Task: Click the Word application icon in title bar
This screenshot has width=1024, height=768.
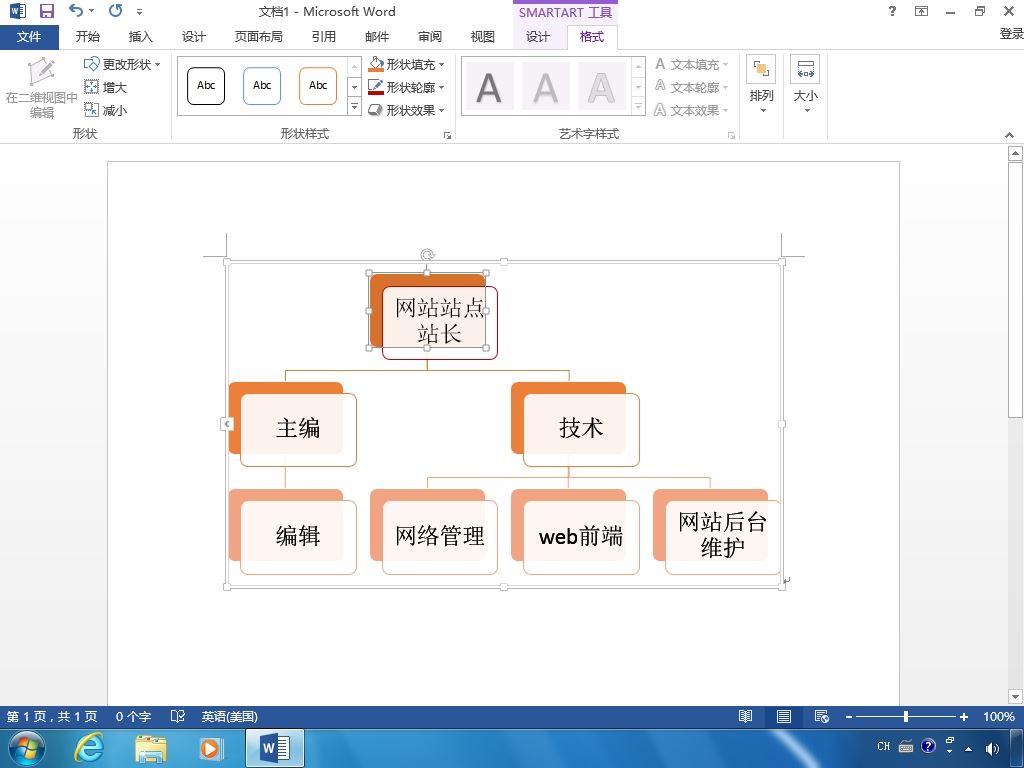Action: 18,10
